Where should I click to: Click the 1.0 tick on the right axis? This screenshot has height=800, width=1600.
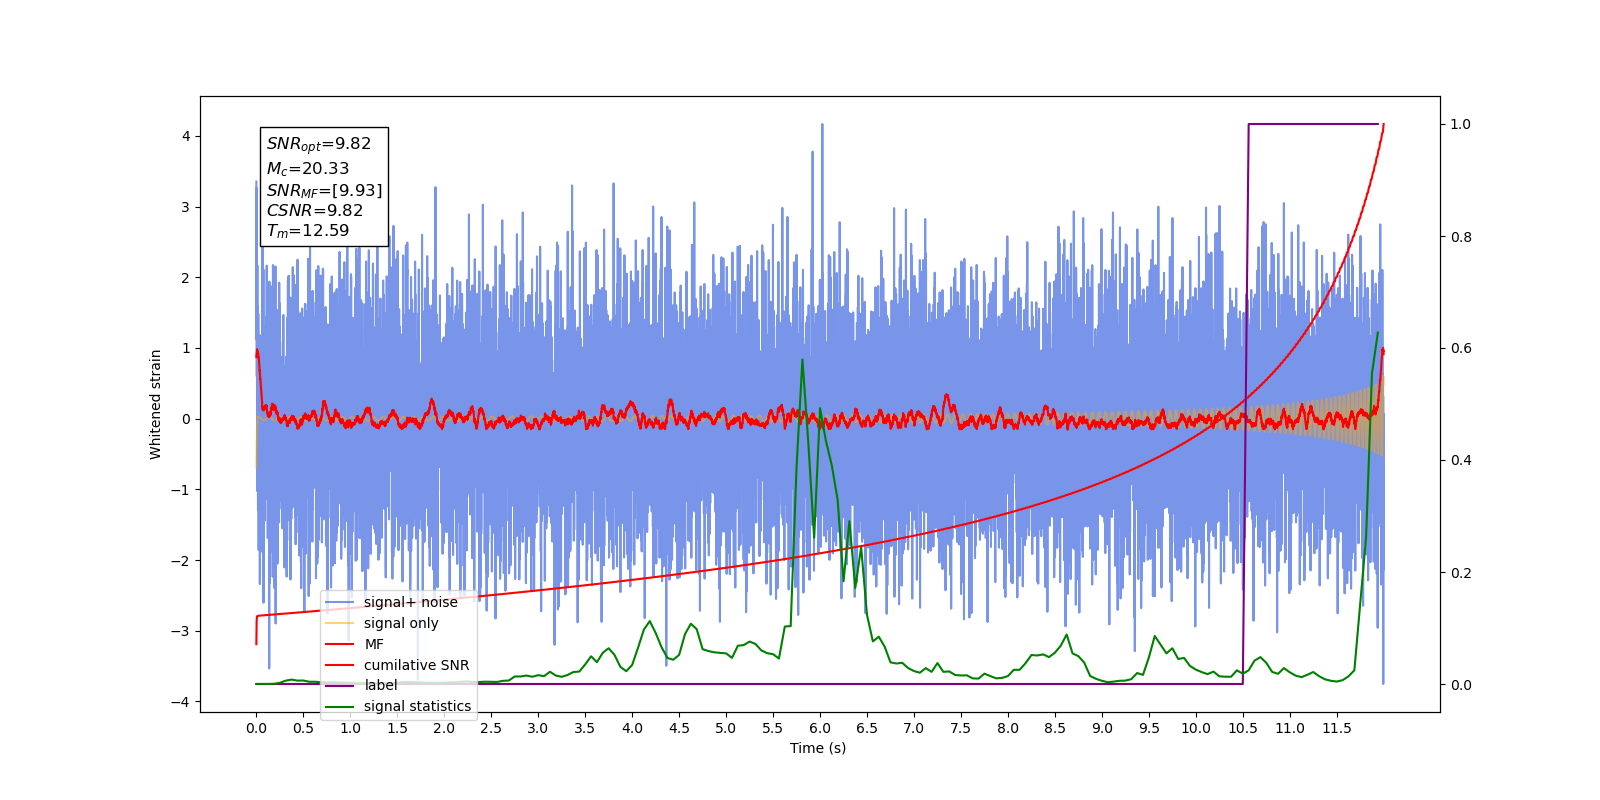tap(1461, 125)
